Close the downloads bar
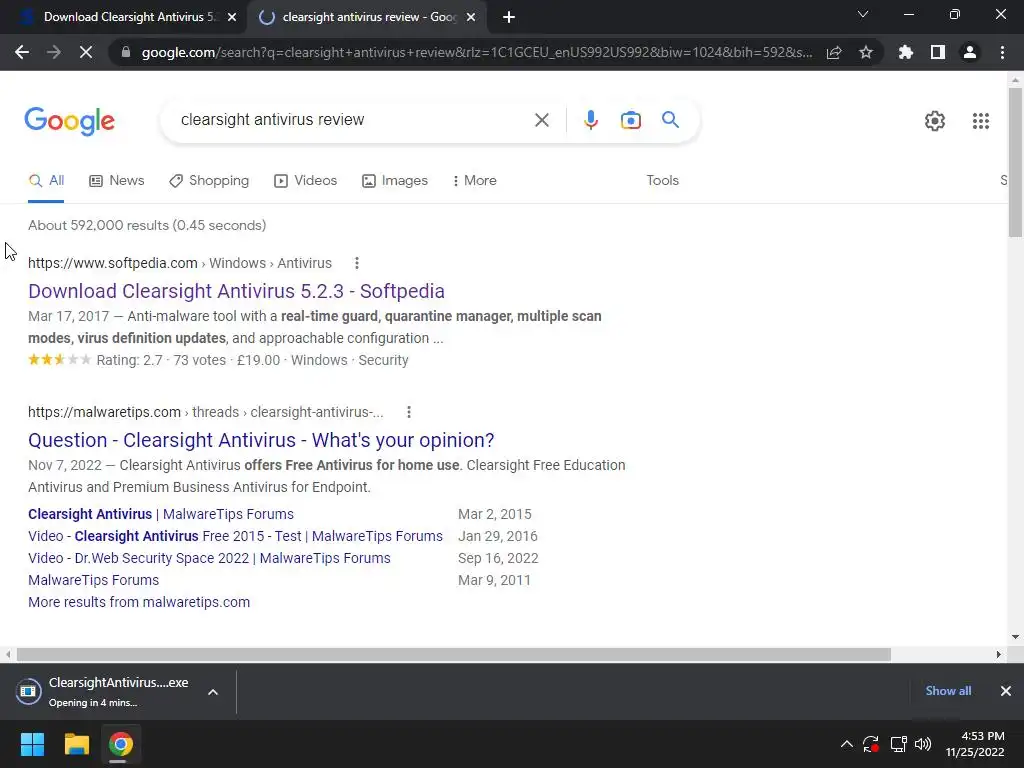Viewport: 1024px width, 768px height. [x=1006, y=691]
